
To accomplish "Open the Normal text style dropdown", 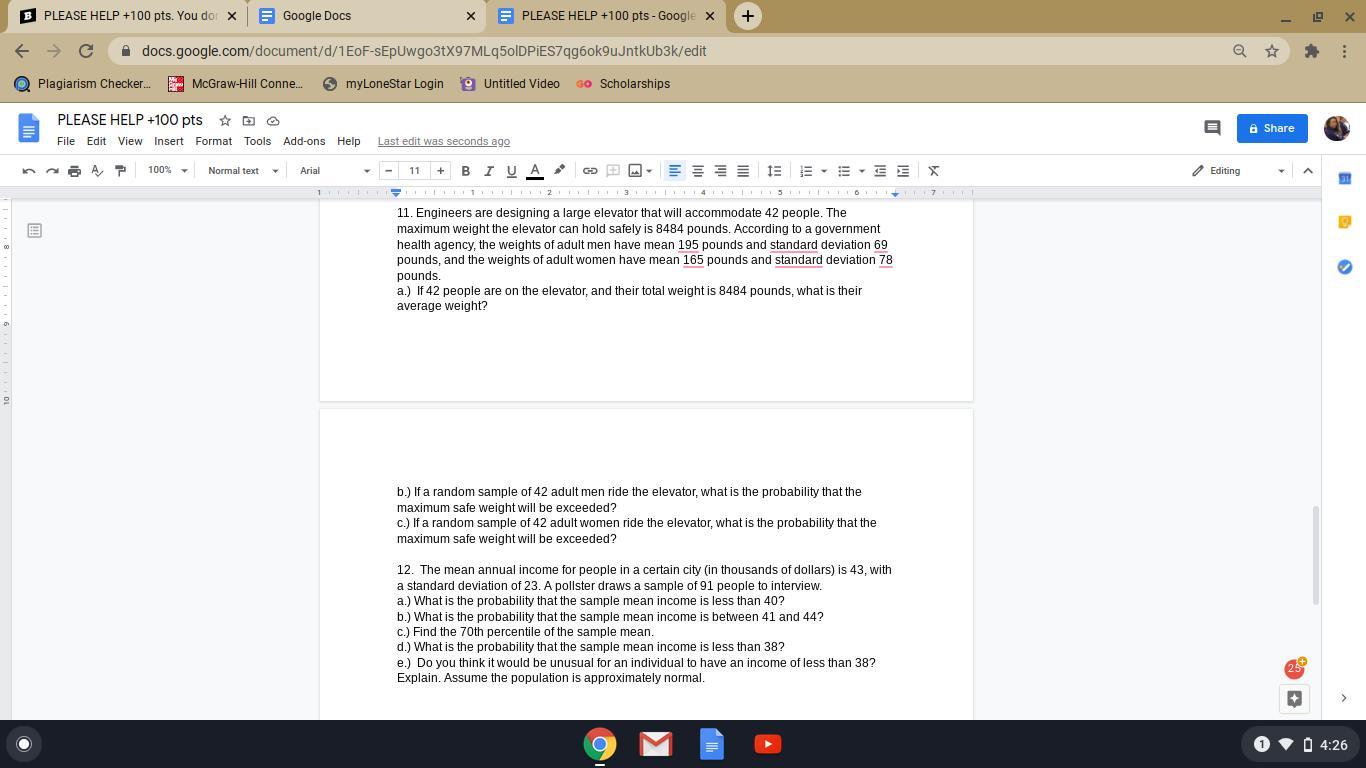I will (x=242, y=171).
